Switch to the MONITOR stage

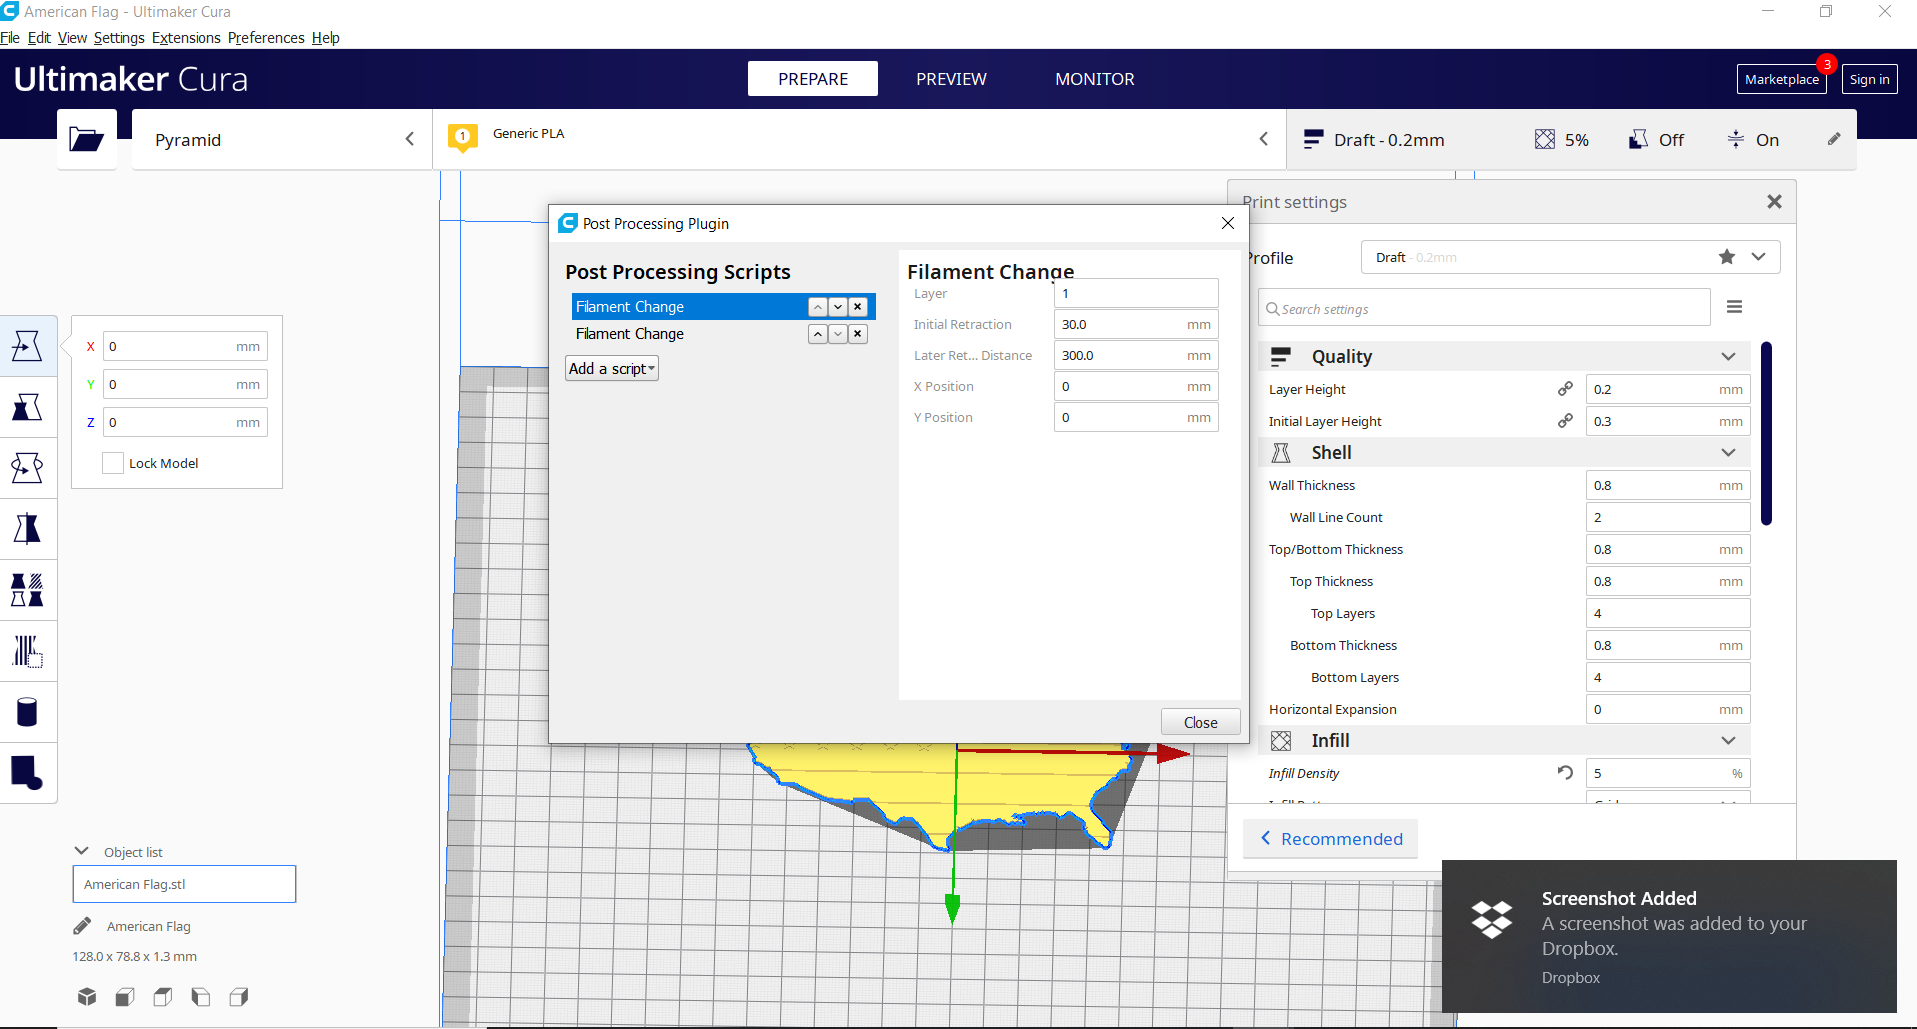tap(1095, 79)
